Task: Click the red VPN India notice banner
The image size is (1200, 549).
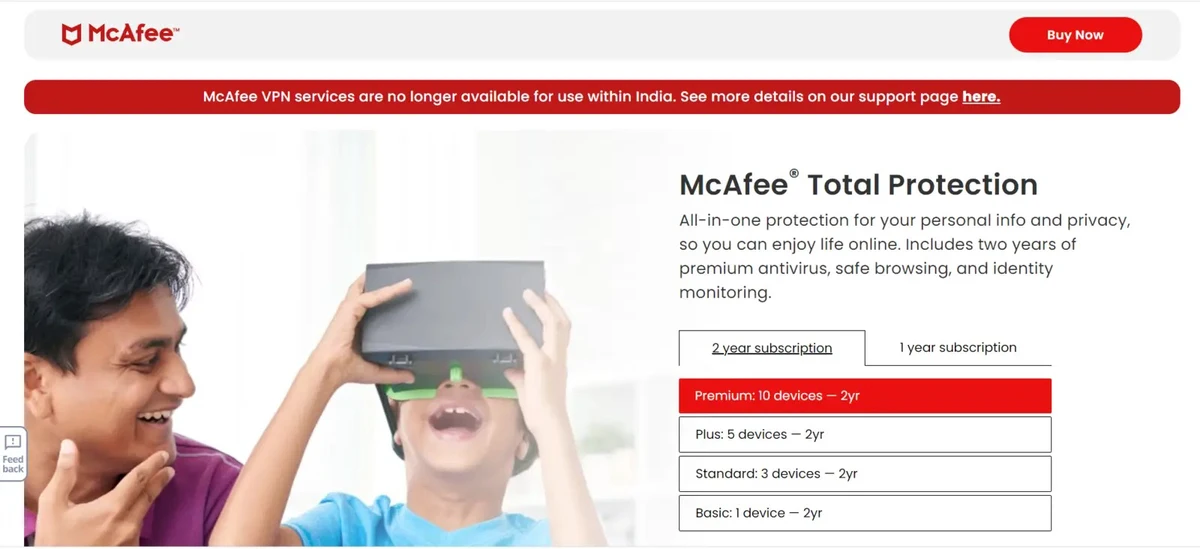Action: (602, 97)
